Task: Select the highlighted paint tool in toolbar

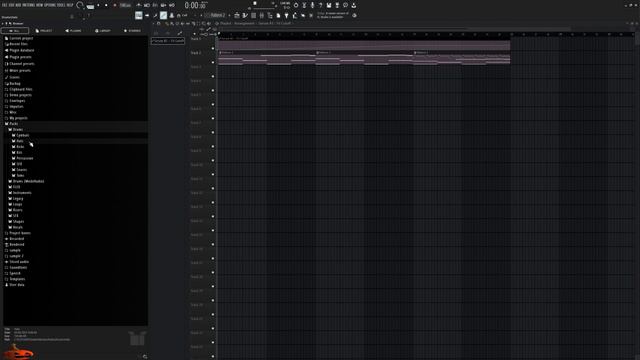Action: click(163, 16)
